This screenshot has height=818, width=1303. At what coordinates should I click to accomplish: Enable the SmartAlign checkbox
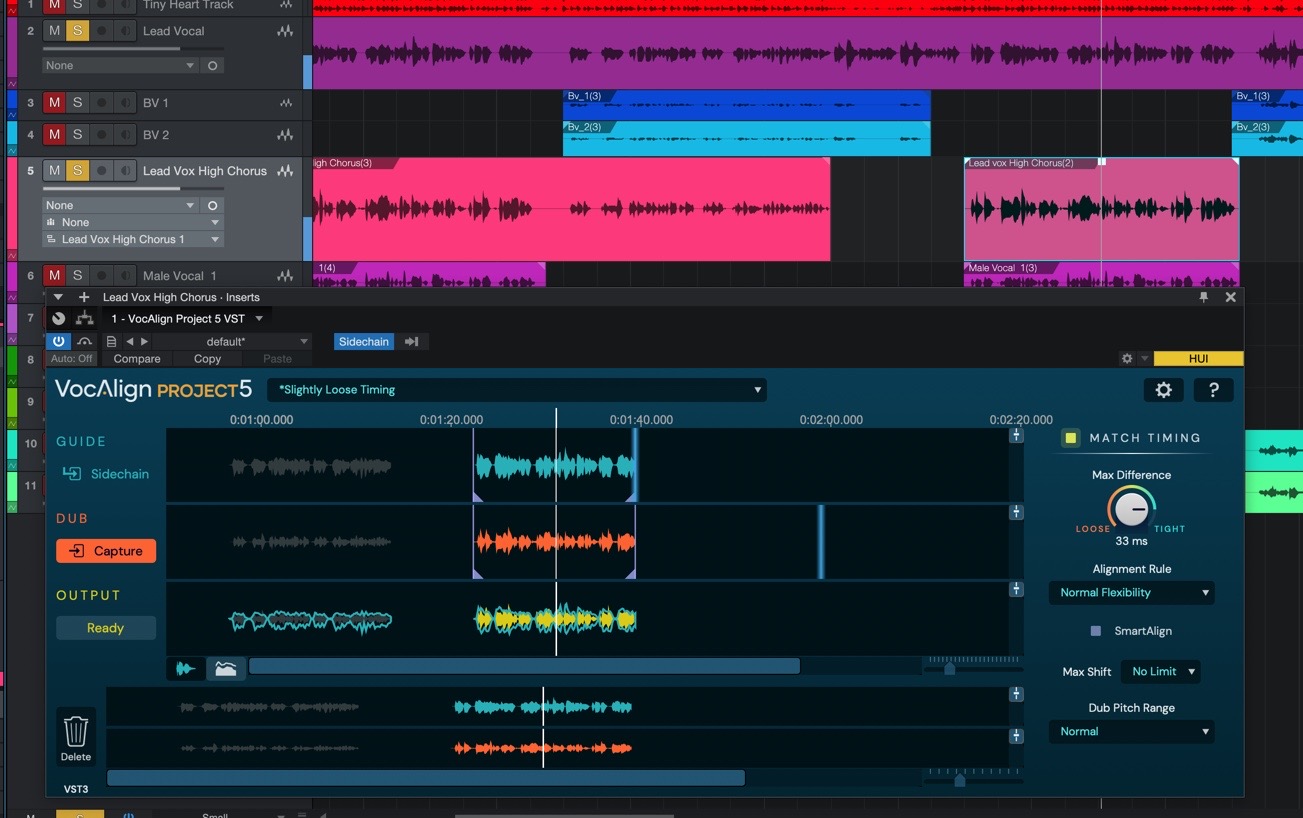tap(1095, 631)
